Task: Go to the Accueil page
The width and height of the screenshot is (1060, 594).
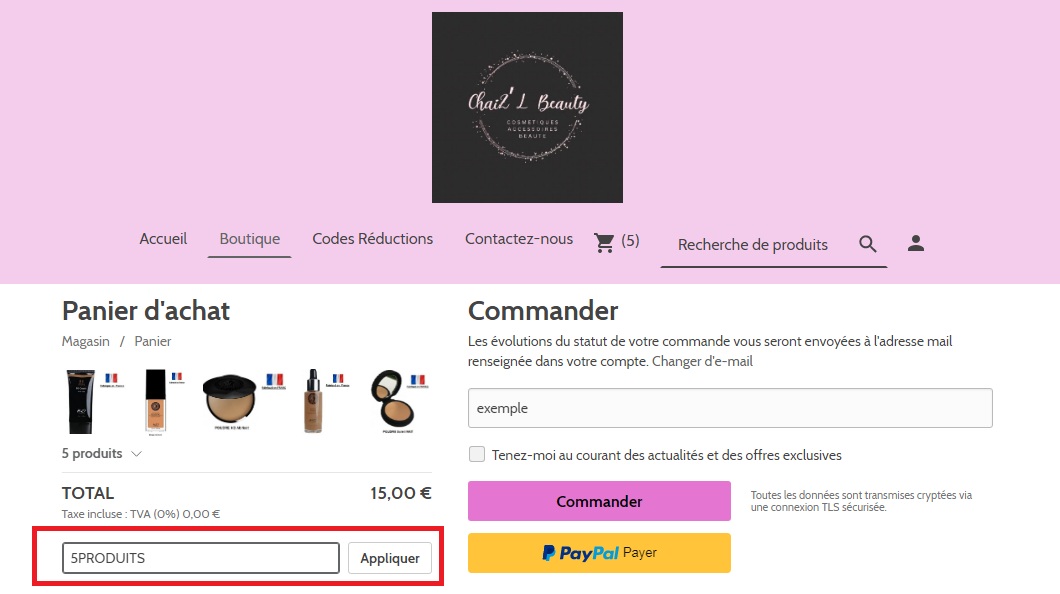Action: (163, 239)
